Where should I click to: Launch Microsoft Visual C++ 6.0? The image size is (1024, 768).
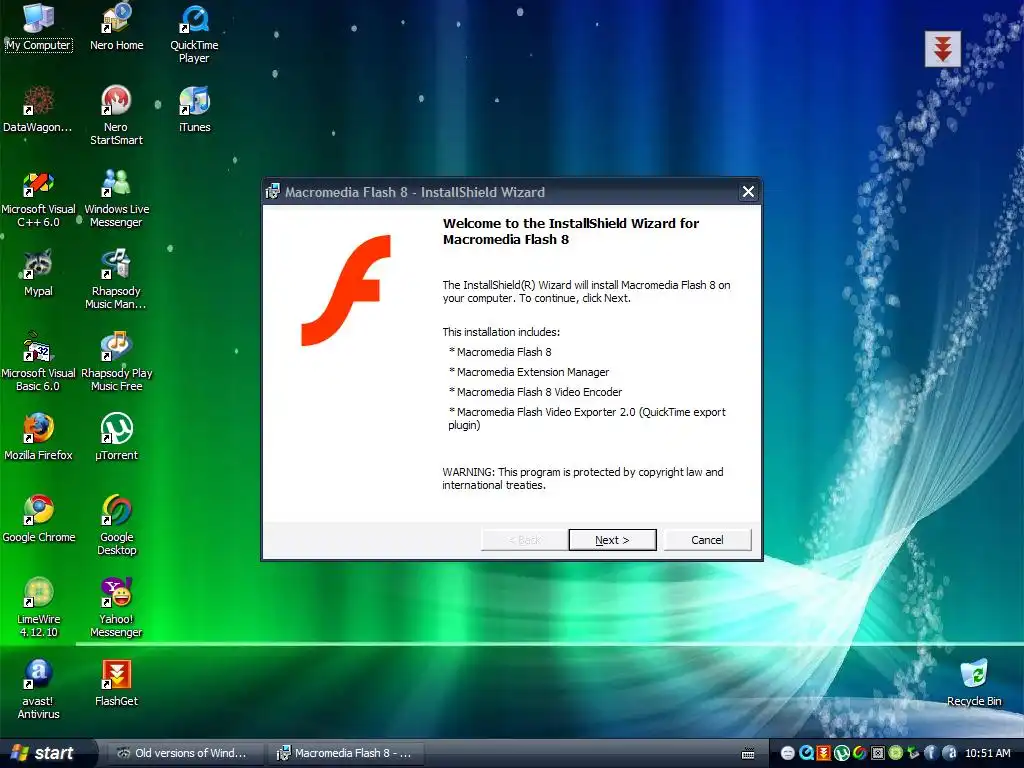coord(39,198)
